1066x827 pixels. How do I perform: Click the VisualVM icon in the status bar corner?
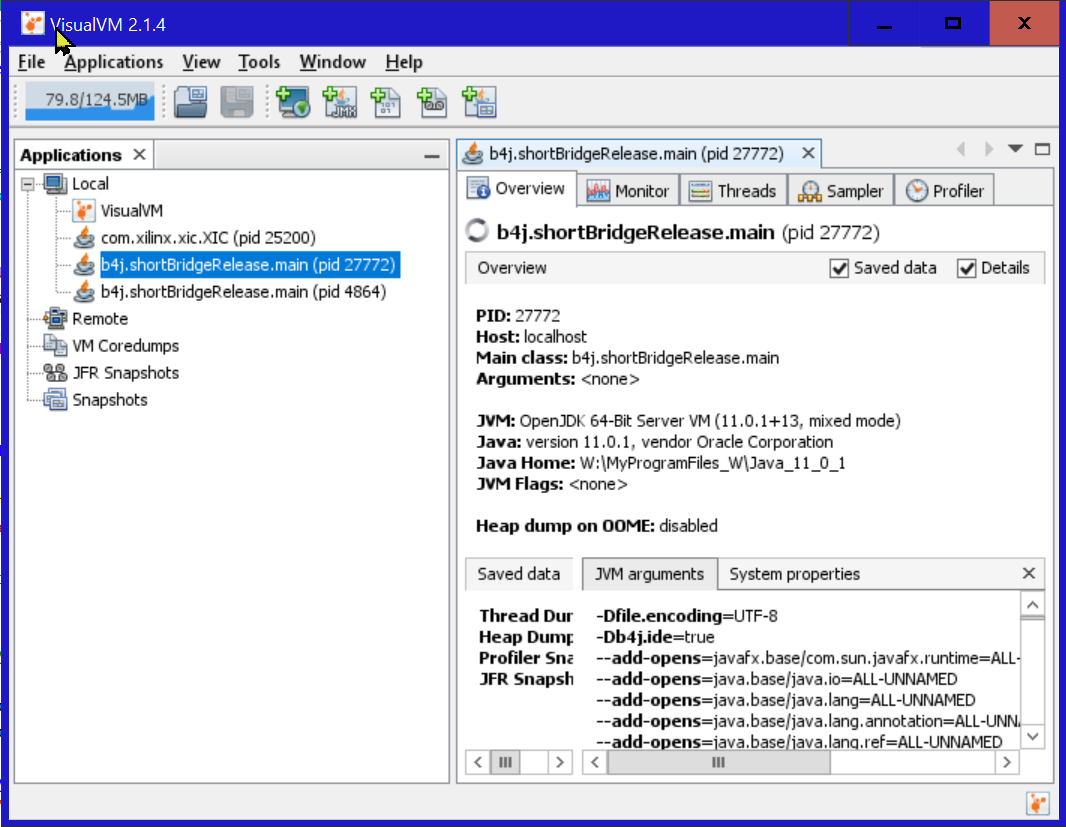1037,804
